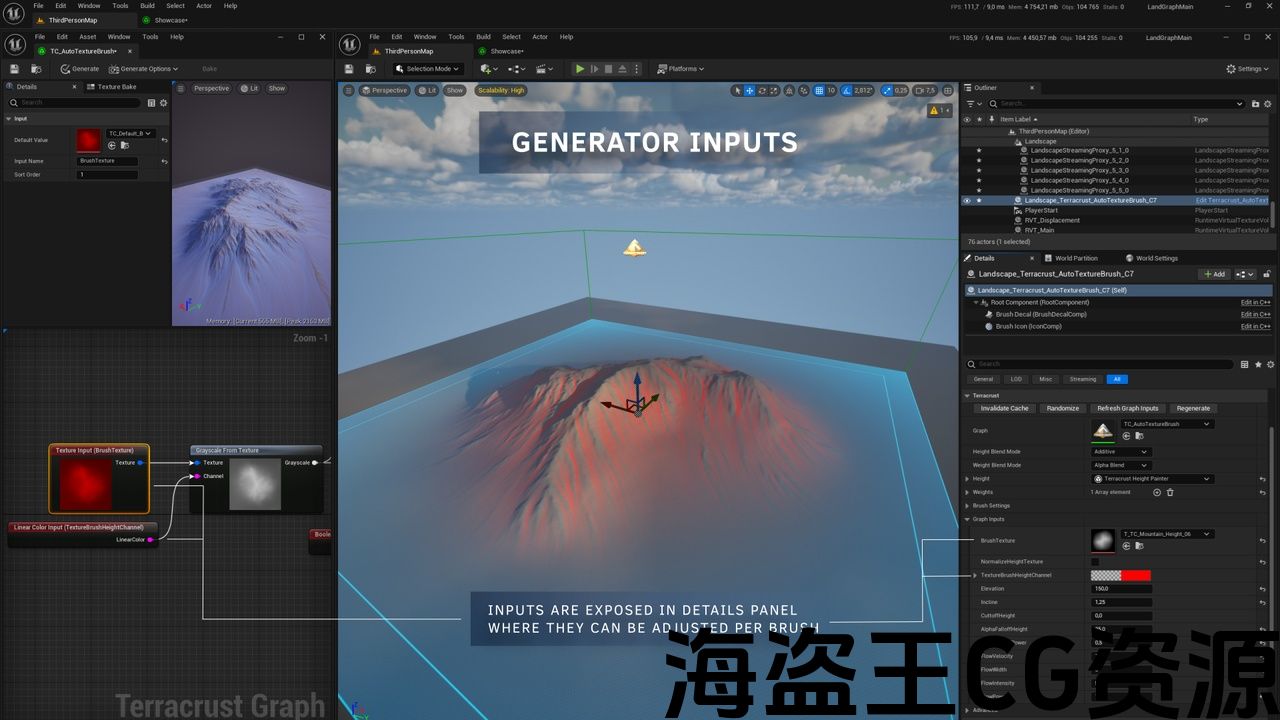Open the Height Blend Mode dropdown
Screen dimensions: 1280x720
click(x=1121, y=452)
